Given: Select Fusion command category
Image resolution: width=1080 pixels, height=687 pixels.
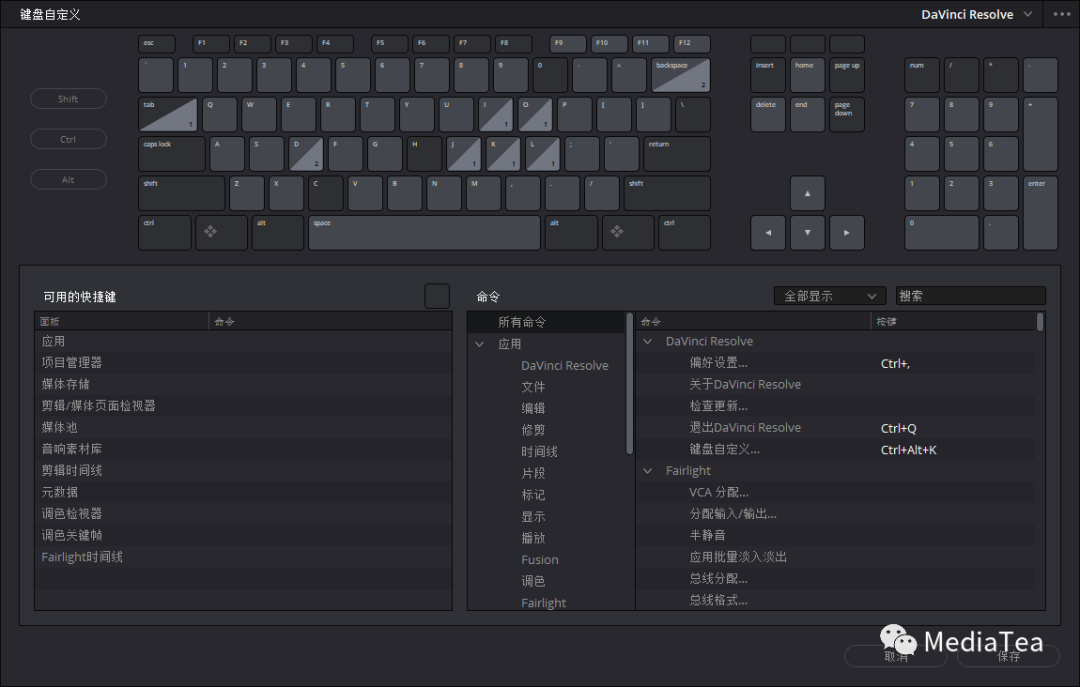Looking at the screenshot, I should click(540, 560).
